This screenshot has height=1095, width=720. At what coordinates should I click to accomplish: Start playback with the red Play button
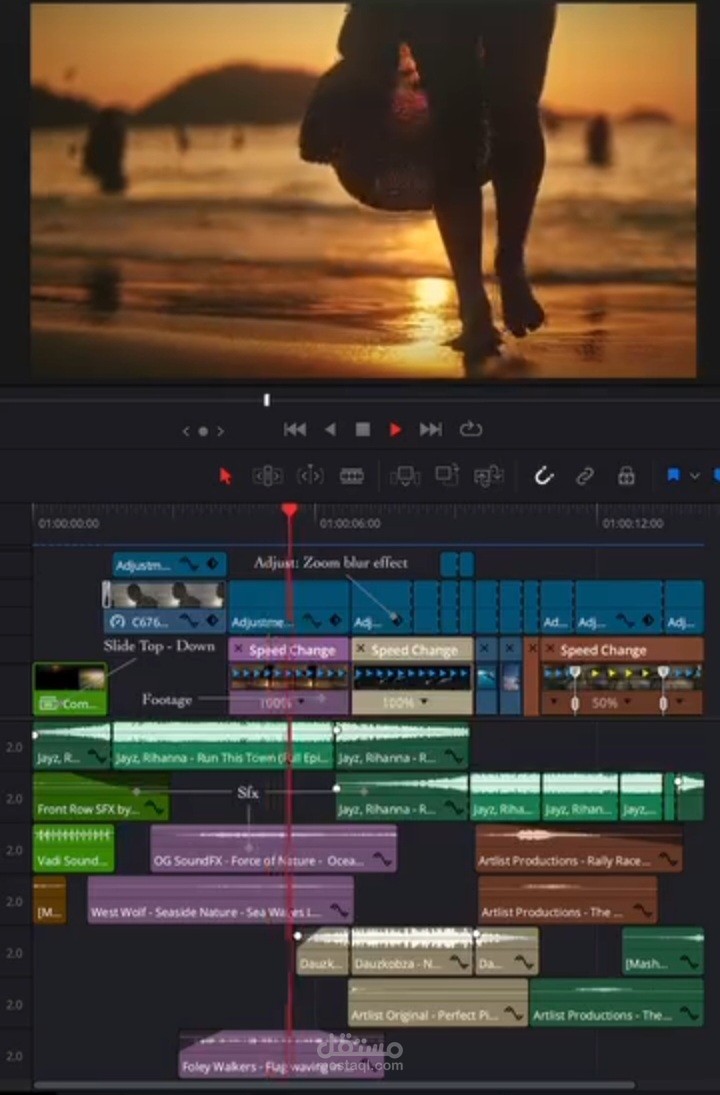(395, 429)
